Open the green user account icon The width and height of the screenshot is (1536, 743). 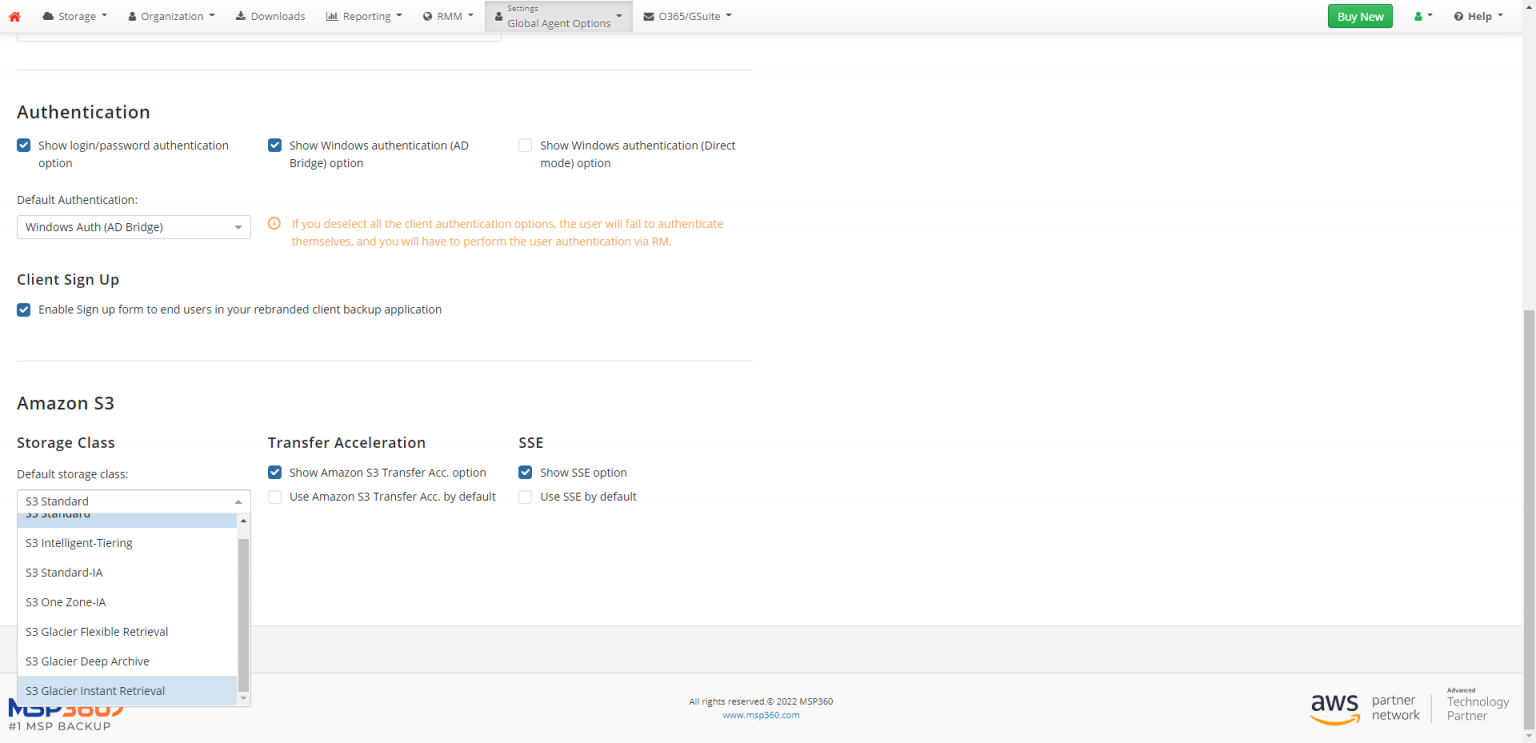(1420, 15)
